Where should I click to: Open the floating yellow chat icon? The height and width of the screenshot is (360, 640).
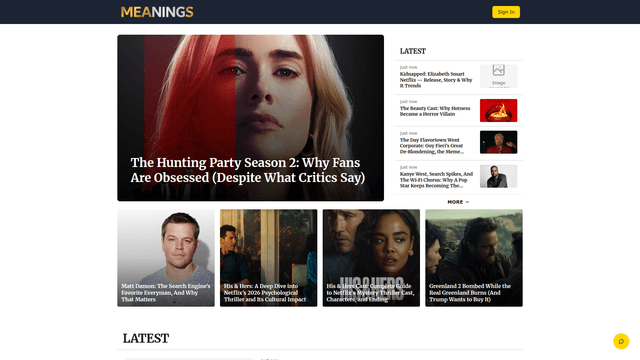[x=621, y=341]
